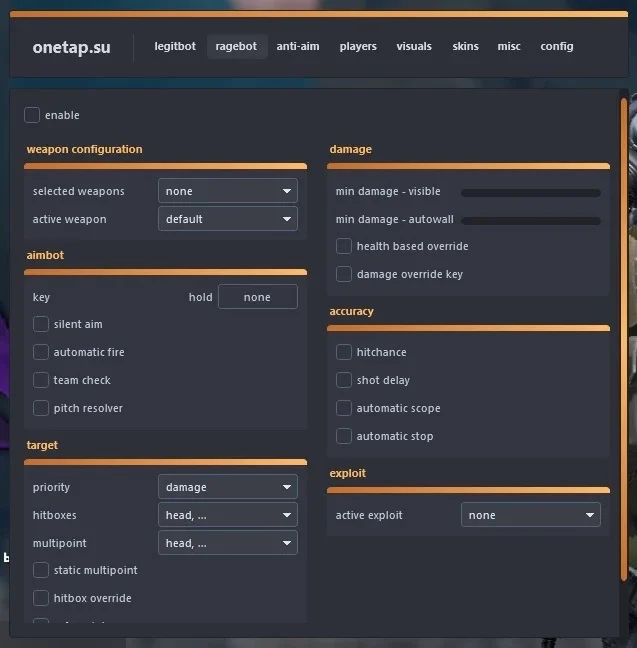Viewport: 637px width, 648px height.
Task: Open the config tab
Action: [557, 46]
